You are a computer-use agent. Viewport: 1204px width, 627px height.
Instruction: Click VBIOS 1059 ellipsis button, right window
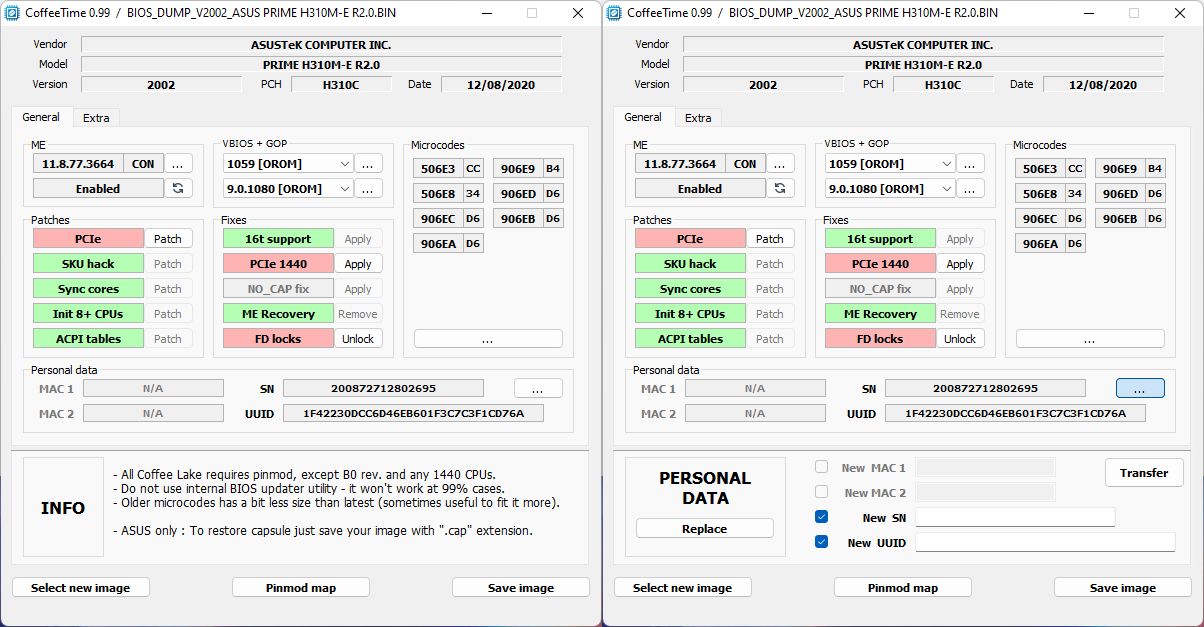[x=970, y=163]
